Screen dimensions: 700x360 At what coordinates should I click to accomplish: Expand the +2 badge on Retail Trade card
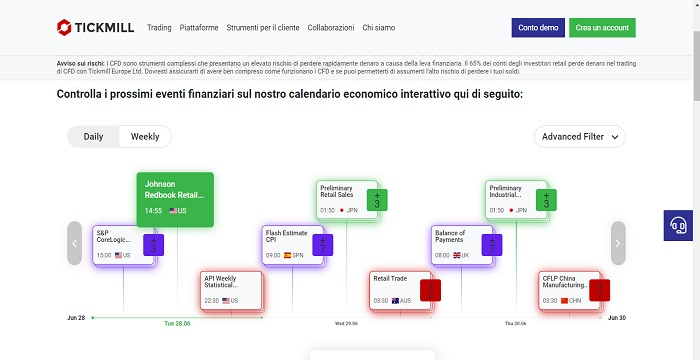[430, 290]
